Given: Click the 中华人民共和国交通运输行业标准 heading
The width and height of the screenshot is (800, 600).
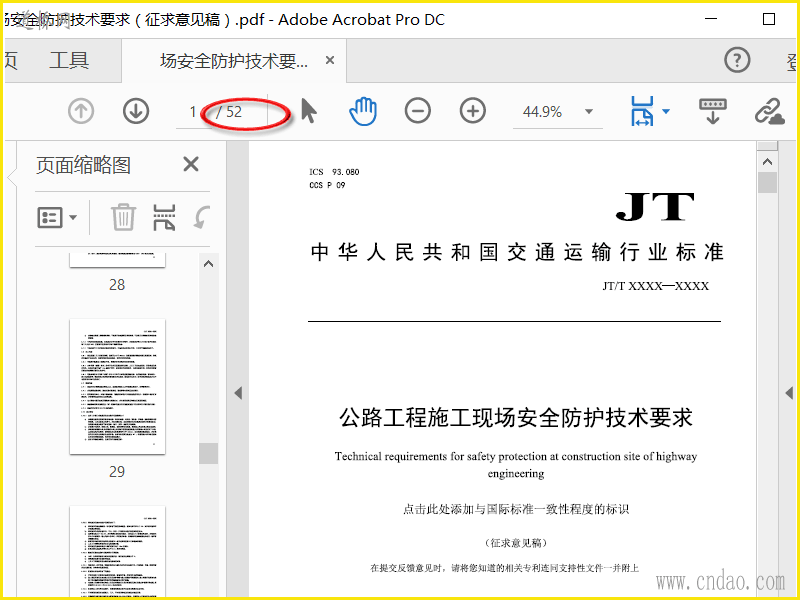Looking at the screenshot, I should [x=517, y=253].
